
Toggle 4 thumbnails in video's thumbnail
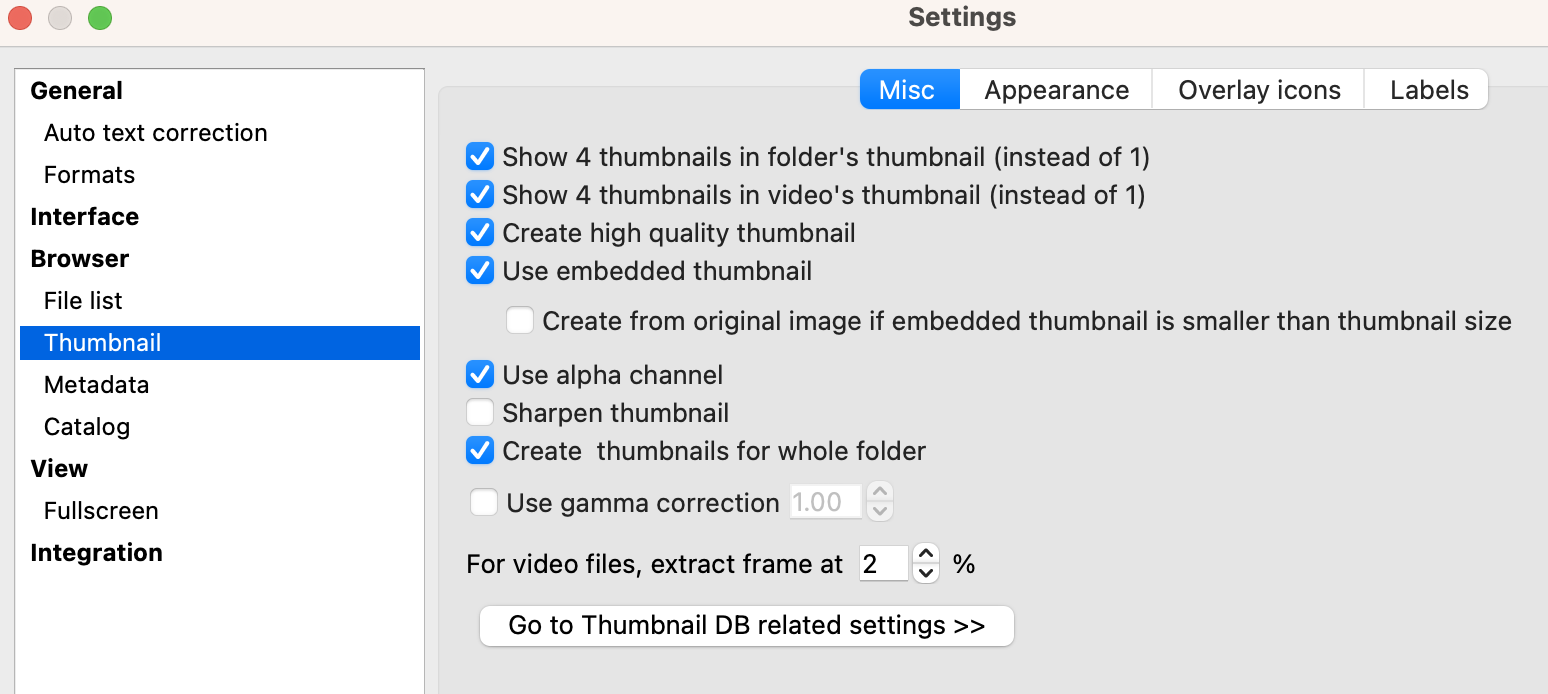coord(480,195)
